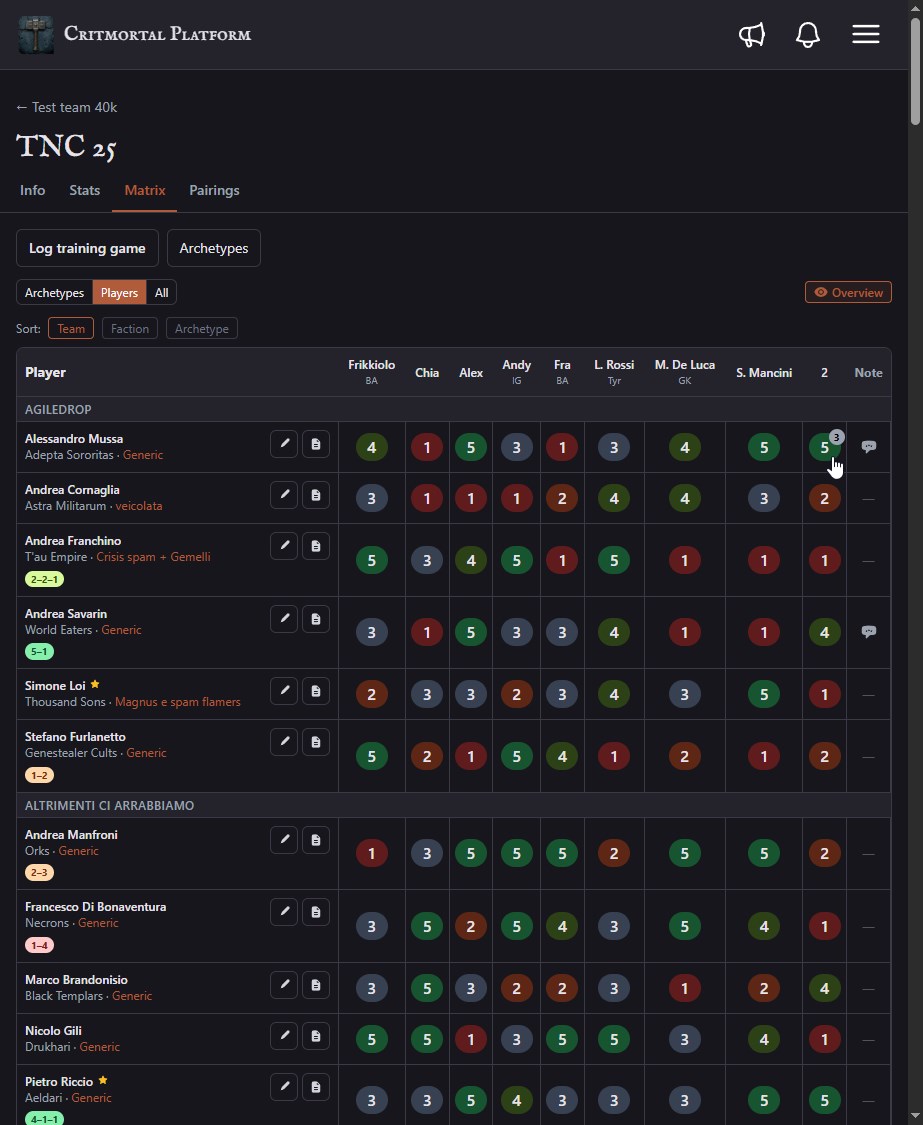Click the pencil icon for Simone Loi

284,691
